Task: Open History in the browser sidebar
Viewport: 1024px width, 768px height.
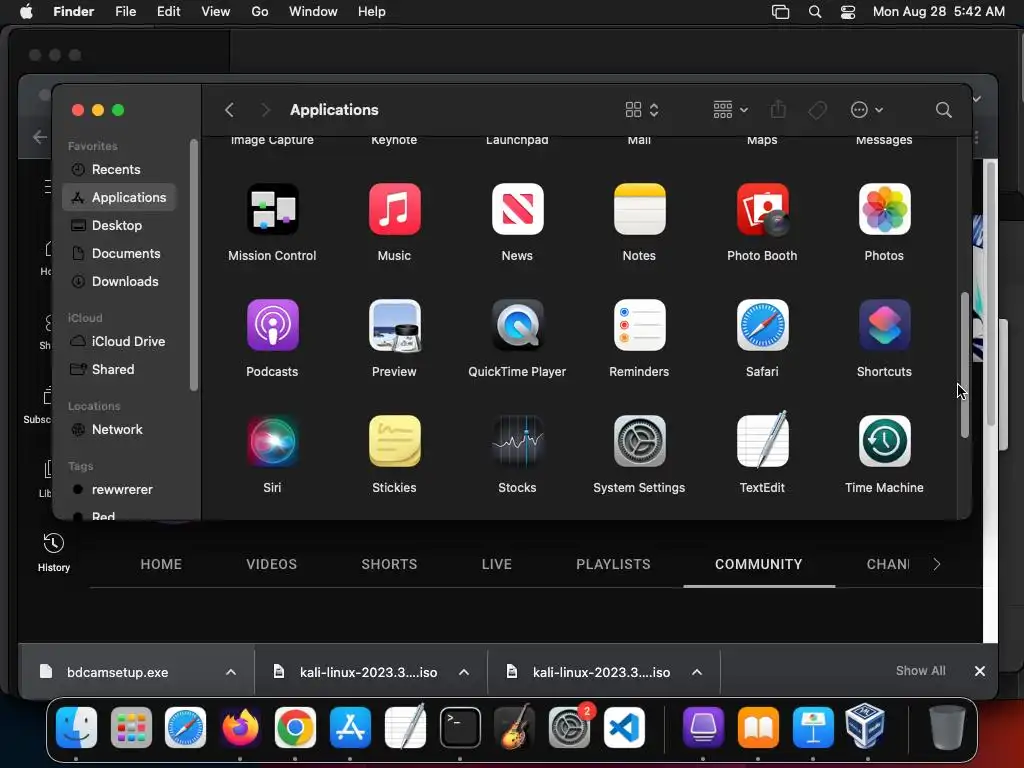Action: [x=54, y=552]
